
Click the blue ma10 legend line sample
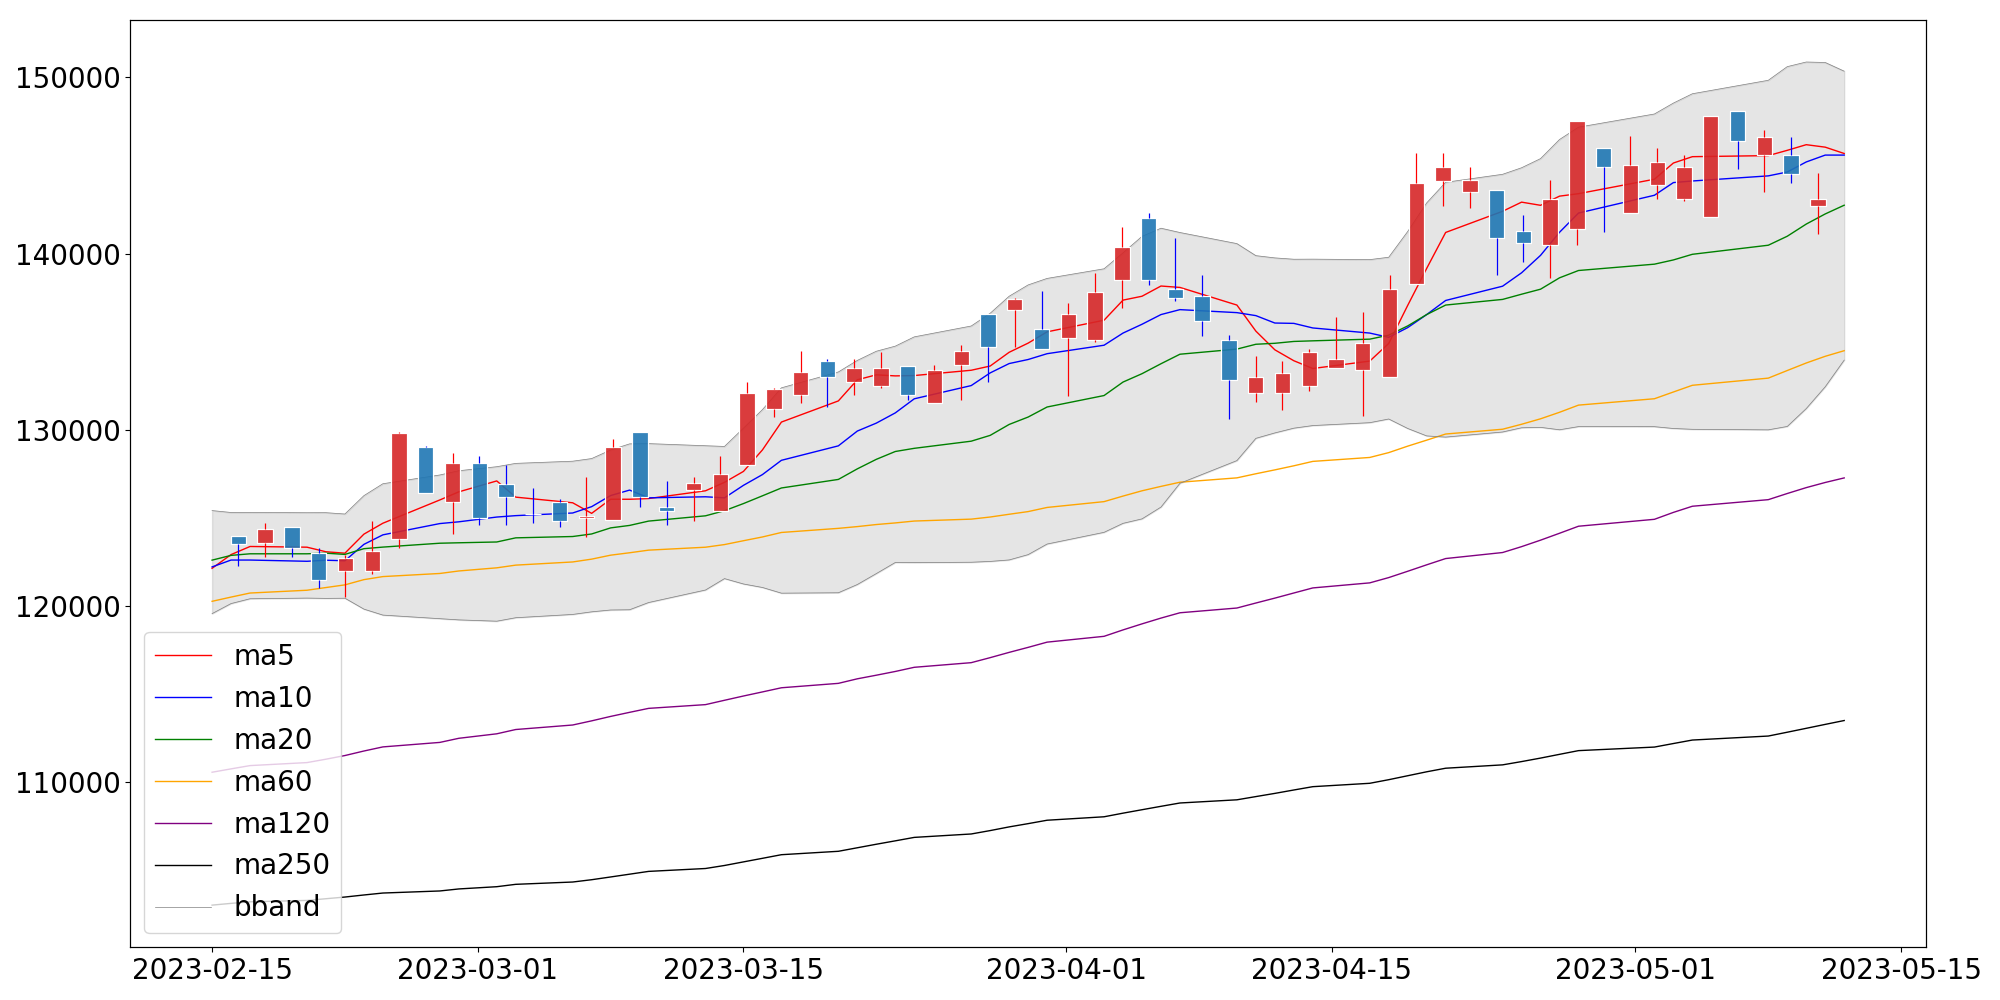[x=184, y=698]
